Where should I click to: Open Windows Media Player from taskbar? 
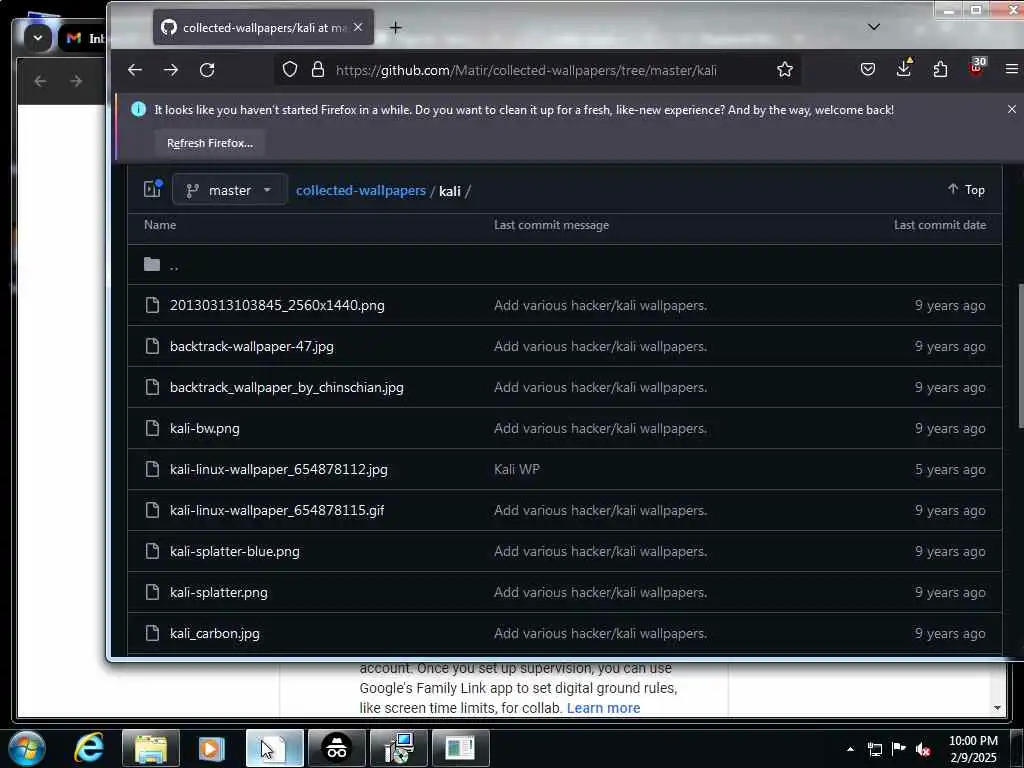coord(211,749)
